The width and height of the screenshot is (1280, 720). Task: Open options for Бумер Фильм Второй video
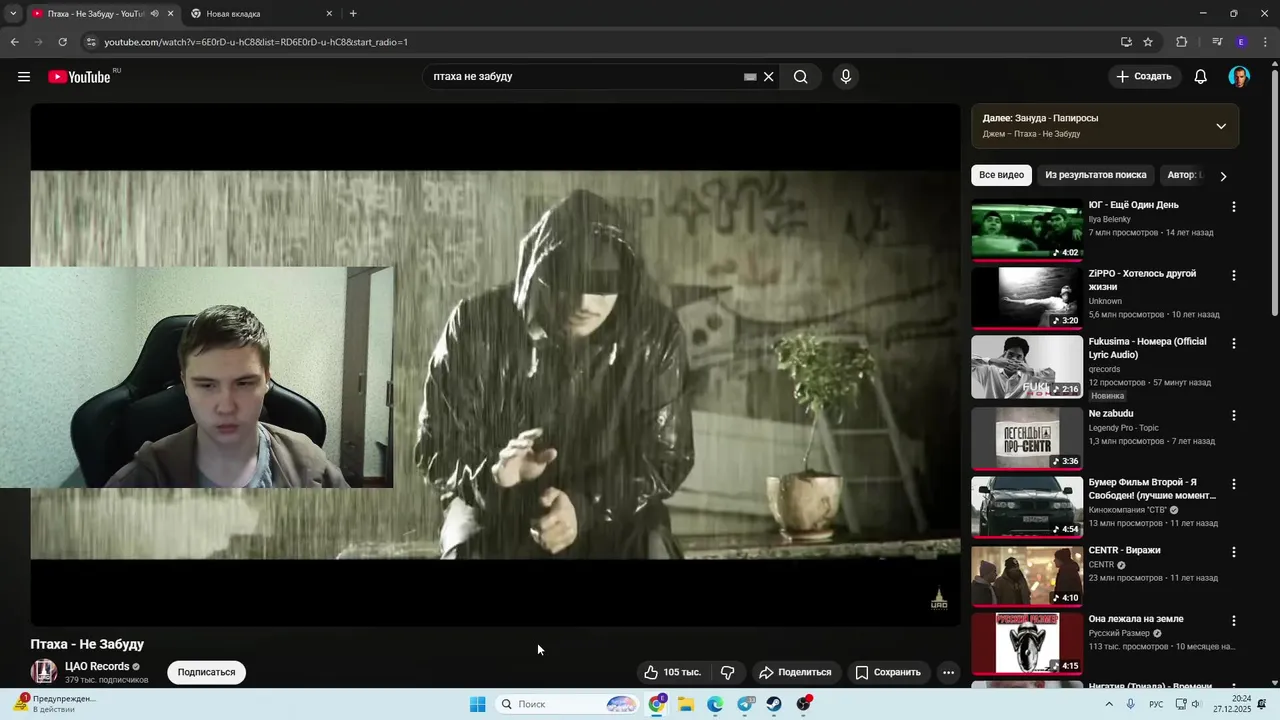click(1233, 484)
